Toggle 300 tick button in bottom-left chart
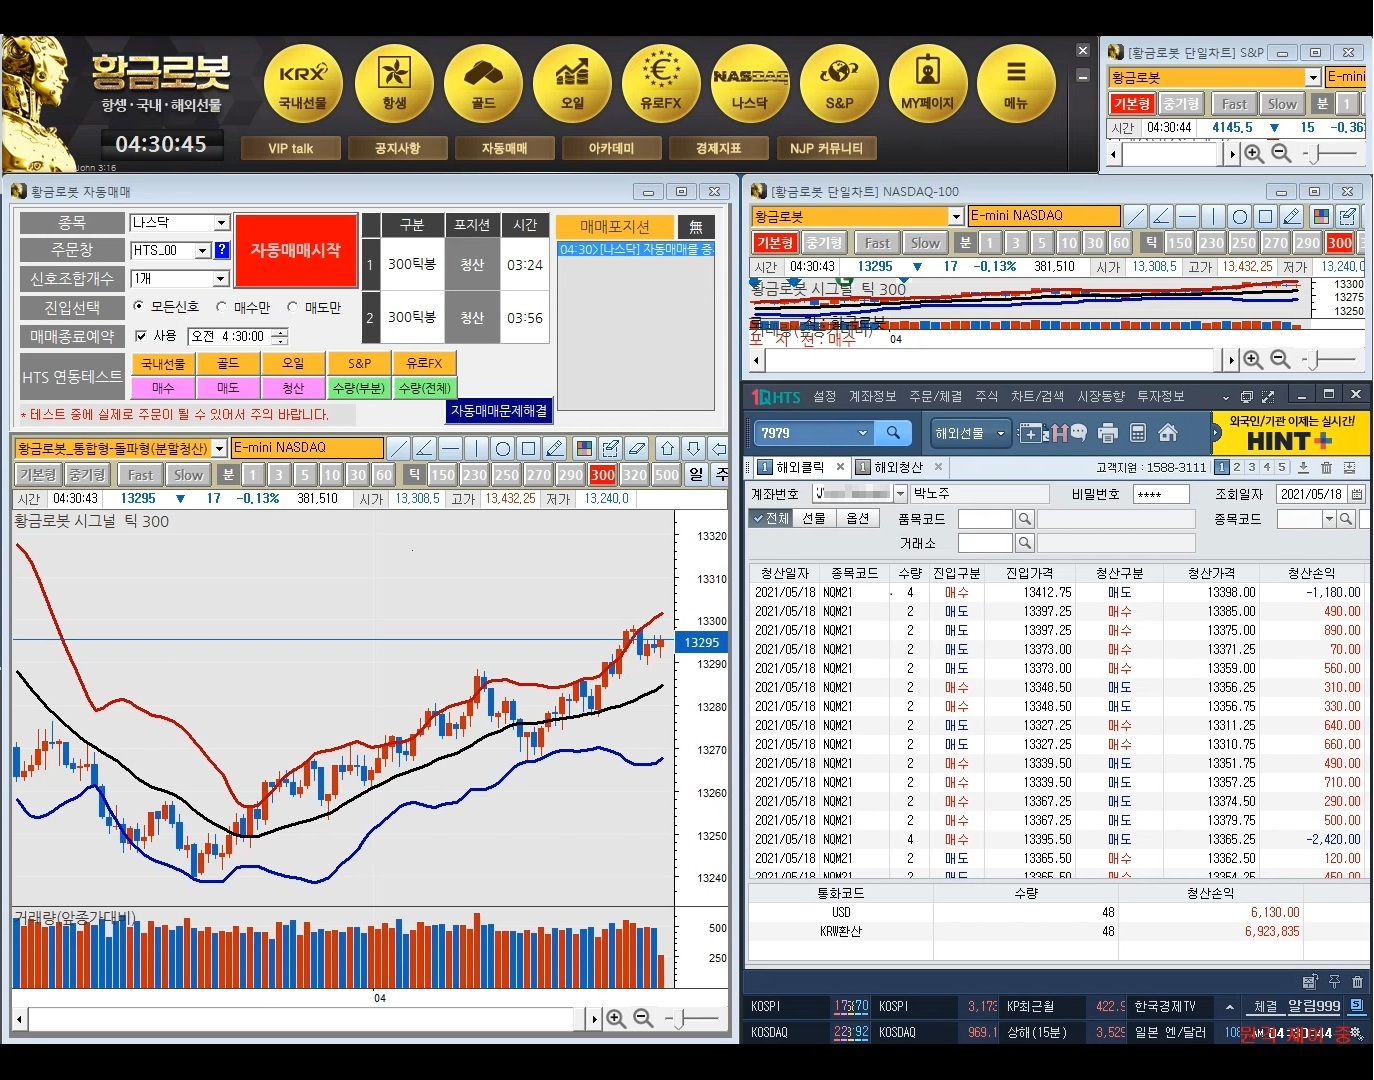The image size is (1374, 1080). 602,475
